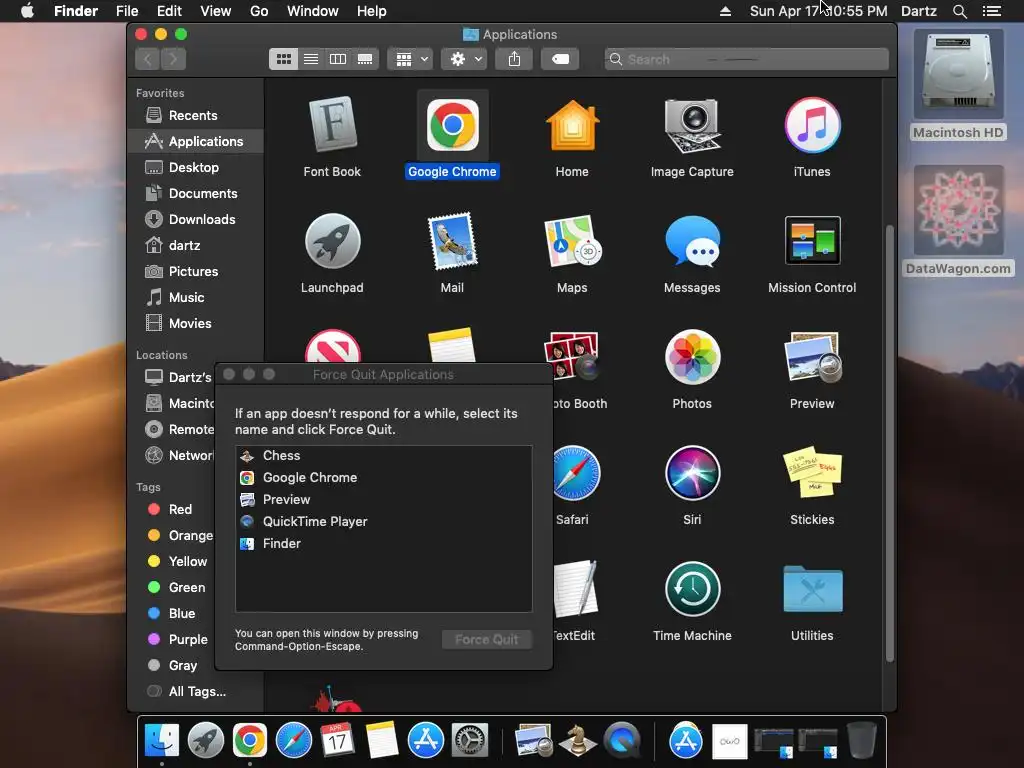Open Recents in the Finder sidebar

click(196, 116)
